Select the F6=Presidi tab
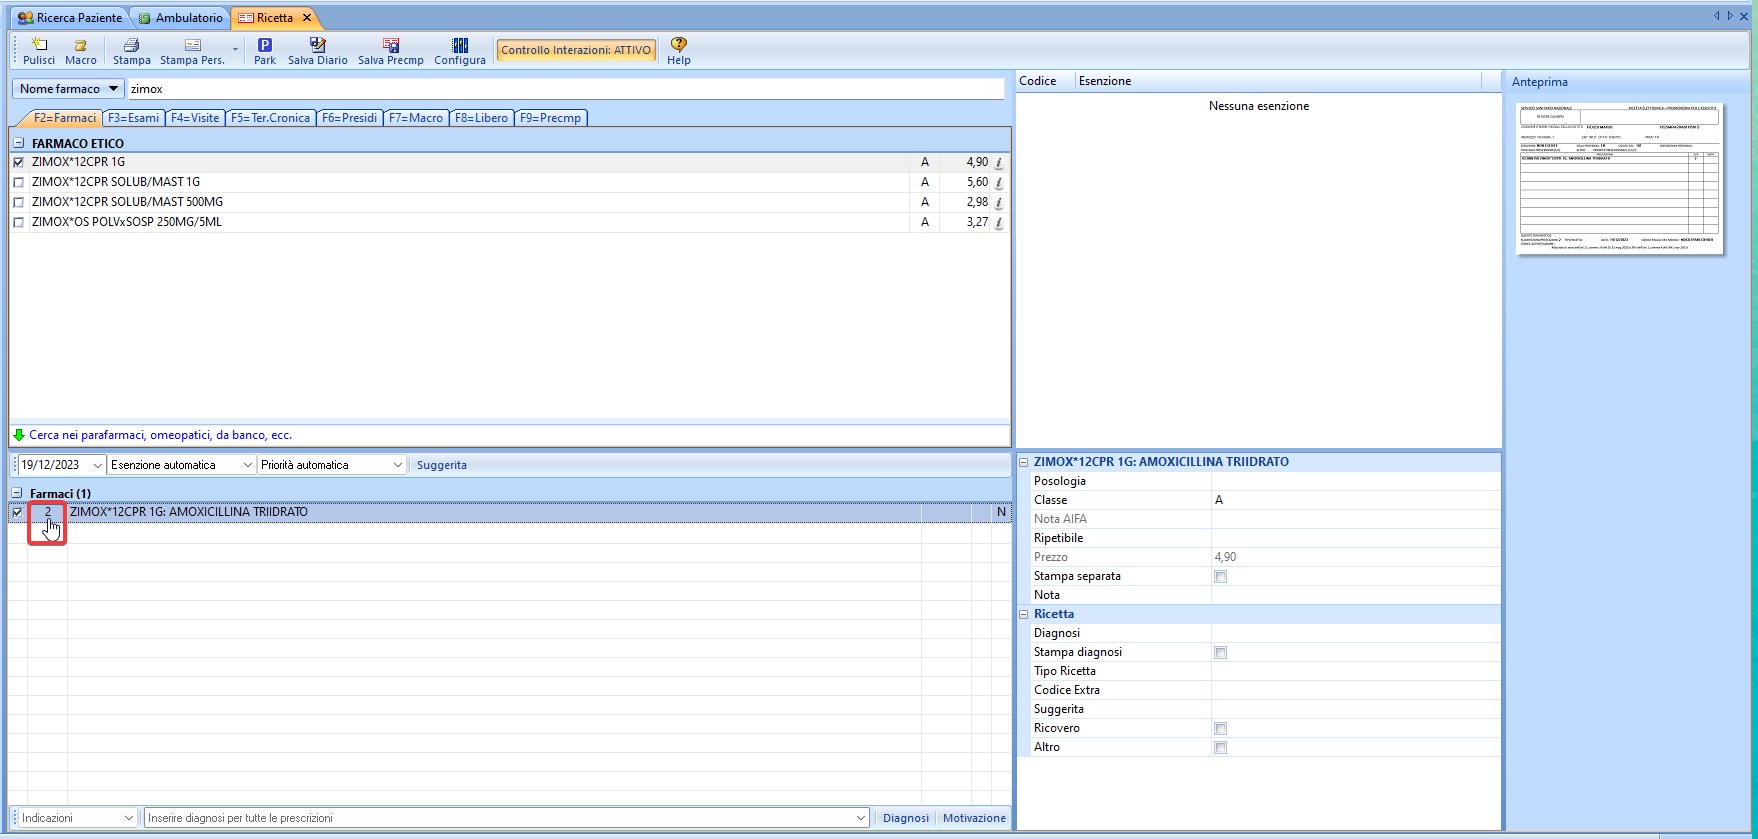1758x839 pixels. (349, 118)
